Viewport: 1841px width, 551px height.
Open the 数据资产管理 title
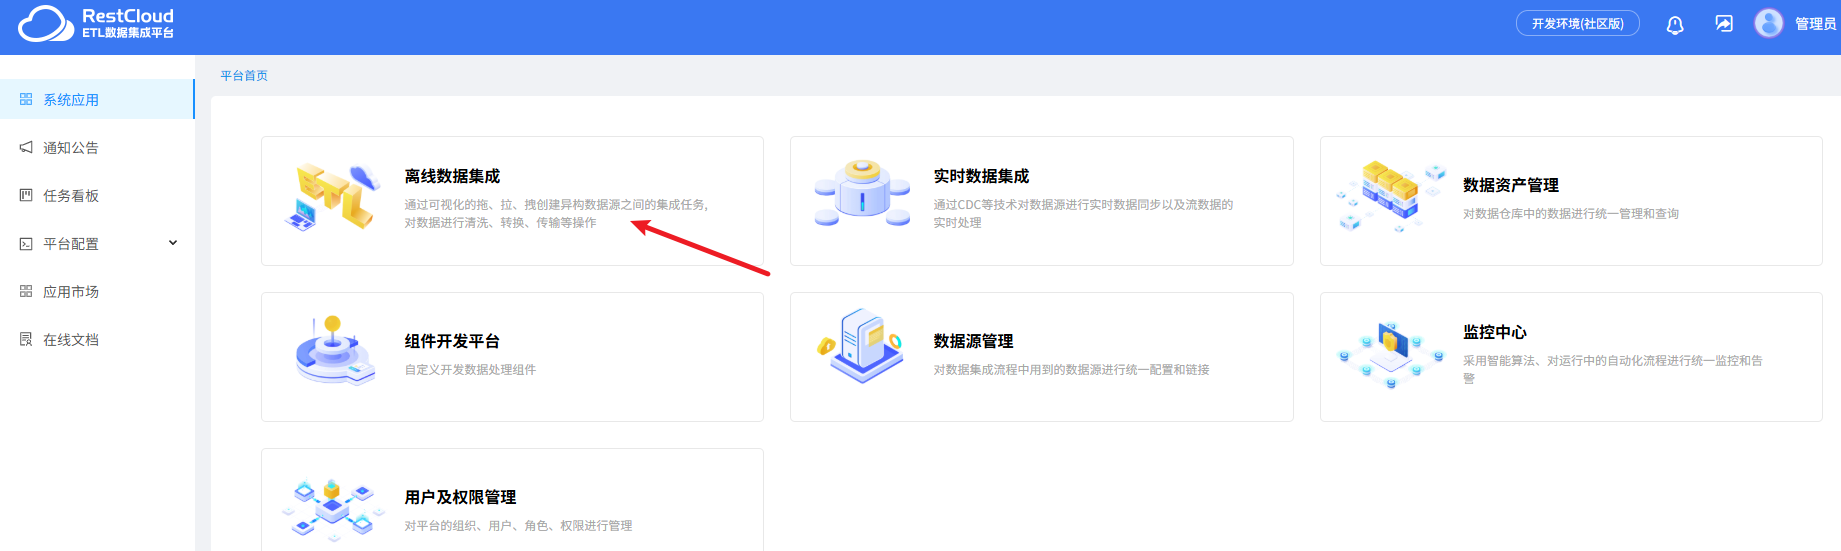pyautogui.click(x=1511, y=185)
